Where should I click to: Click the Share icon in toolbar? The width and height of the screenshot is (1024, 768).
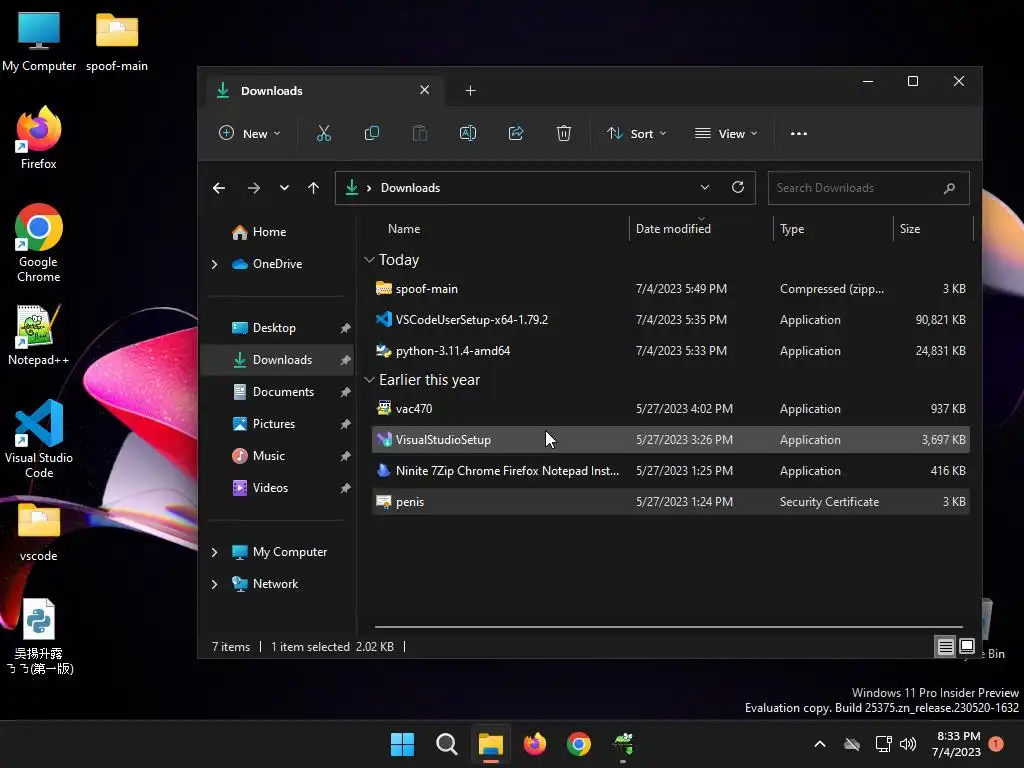pyautogui.click(x=516, y=133)
